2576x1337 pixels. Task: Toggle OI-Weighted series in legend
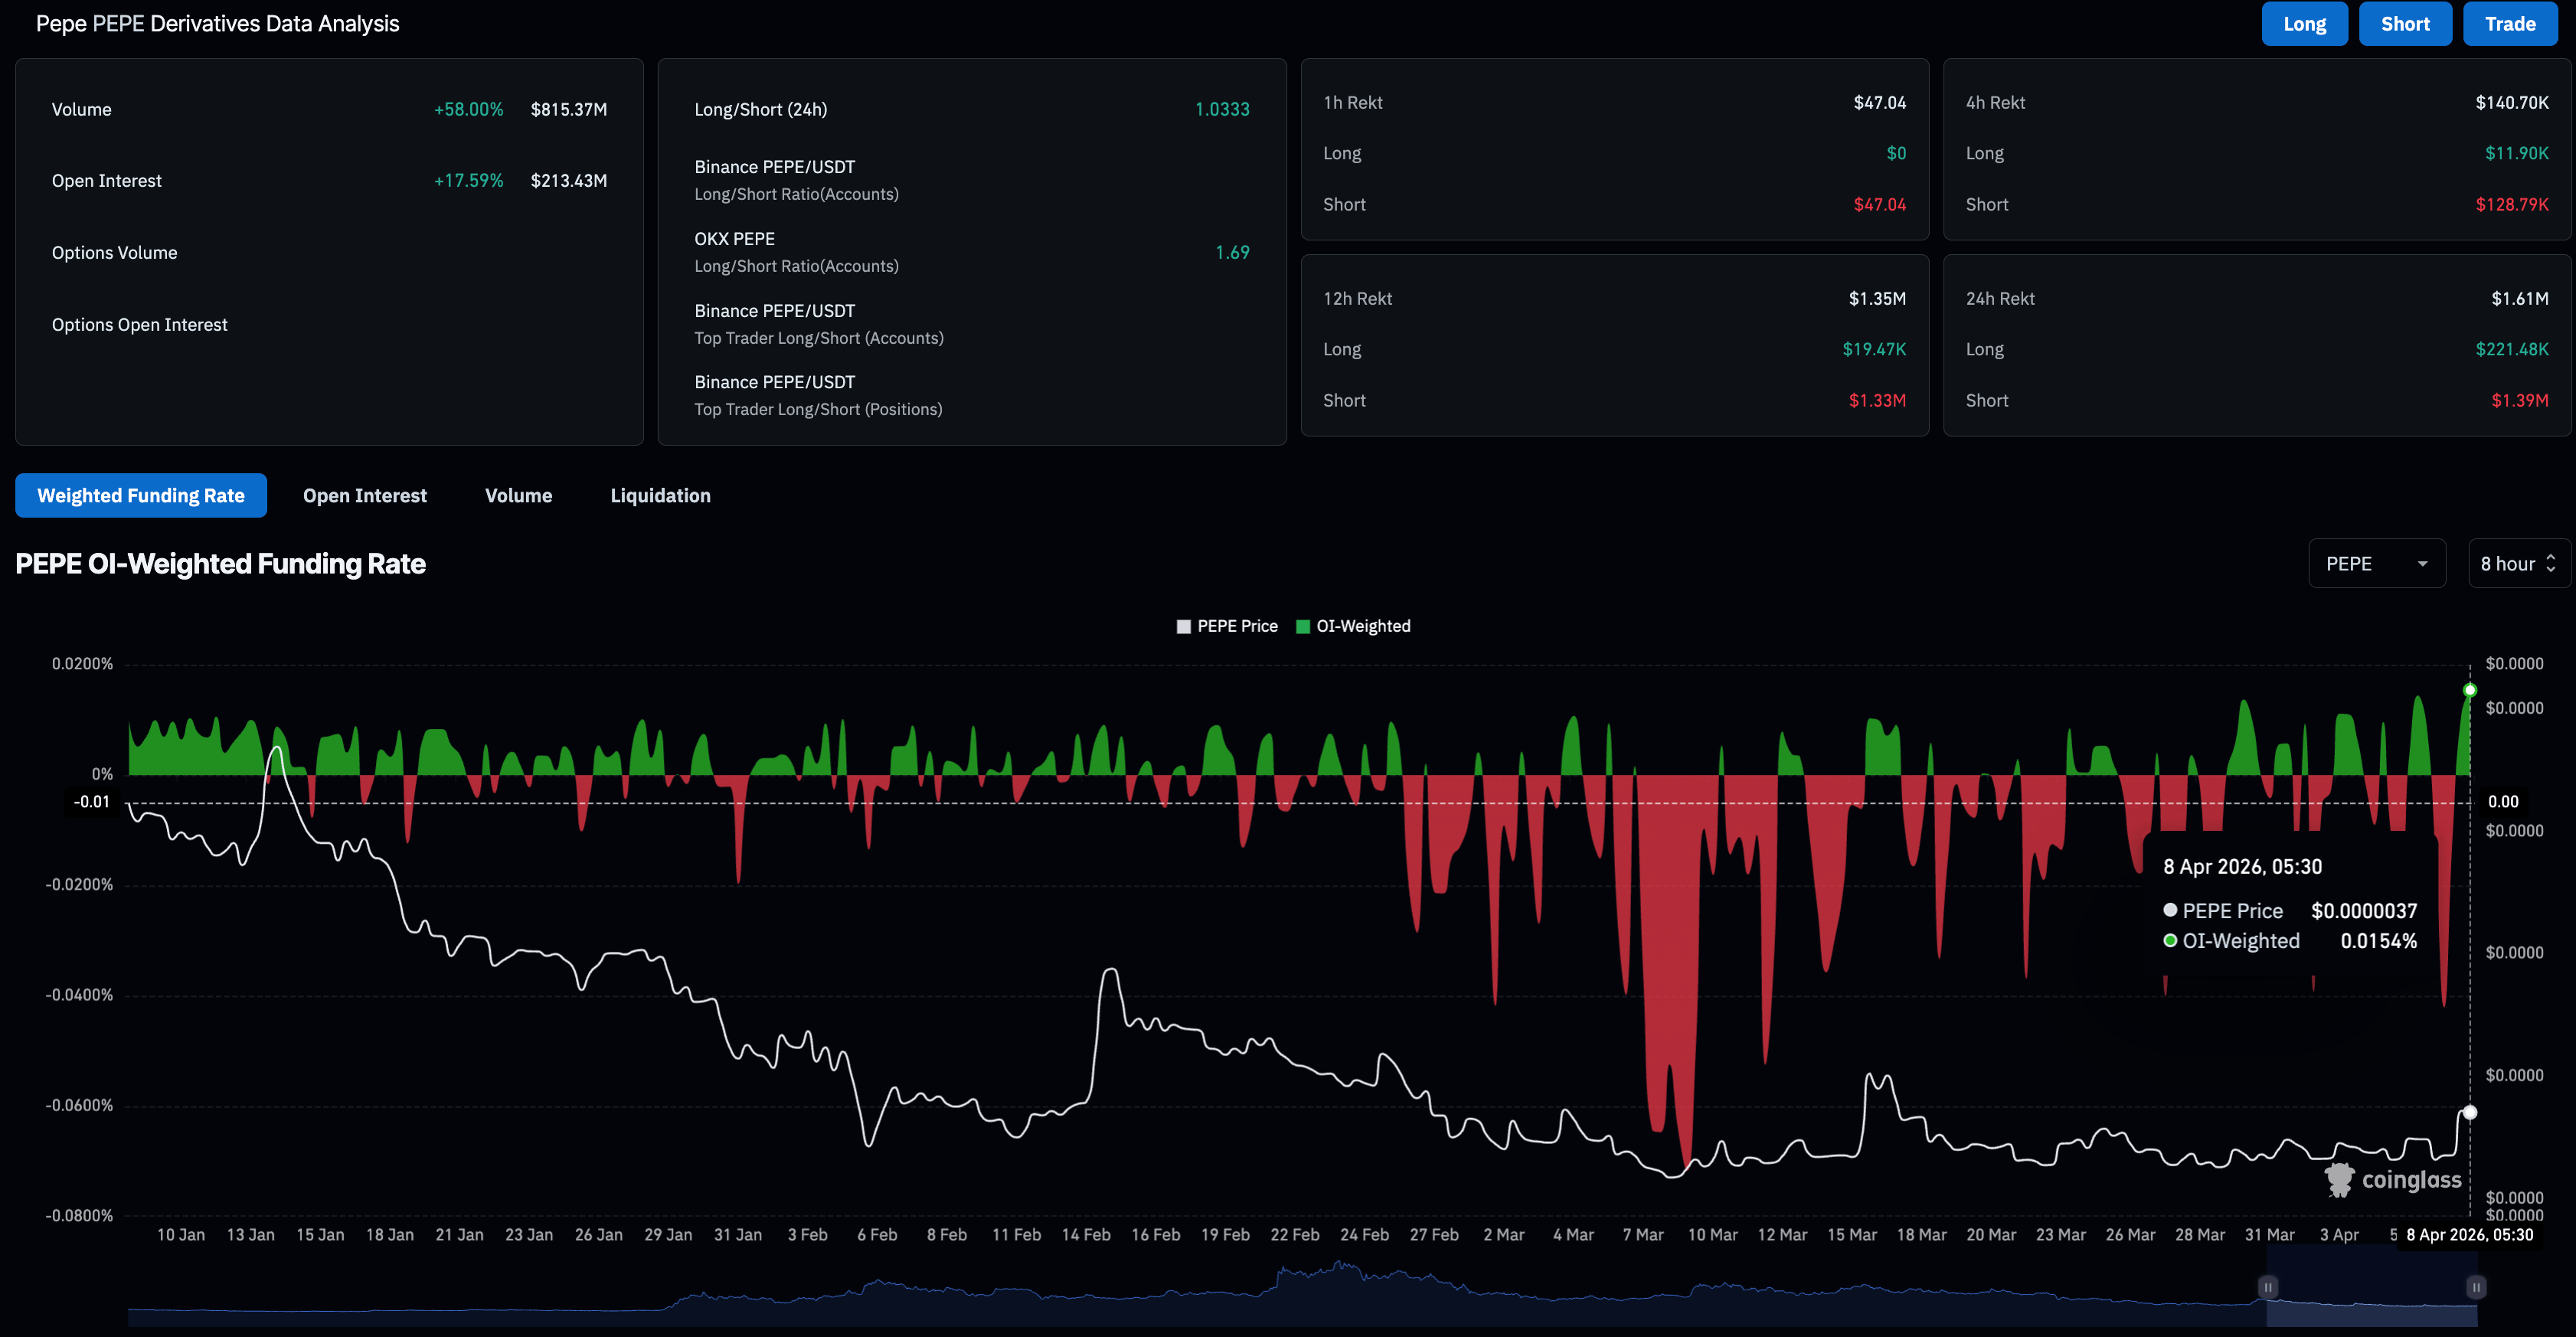pyautogui.click(x=1363, y=627)
